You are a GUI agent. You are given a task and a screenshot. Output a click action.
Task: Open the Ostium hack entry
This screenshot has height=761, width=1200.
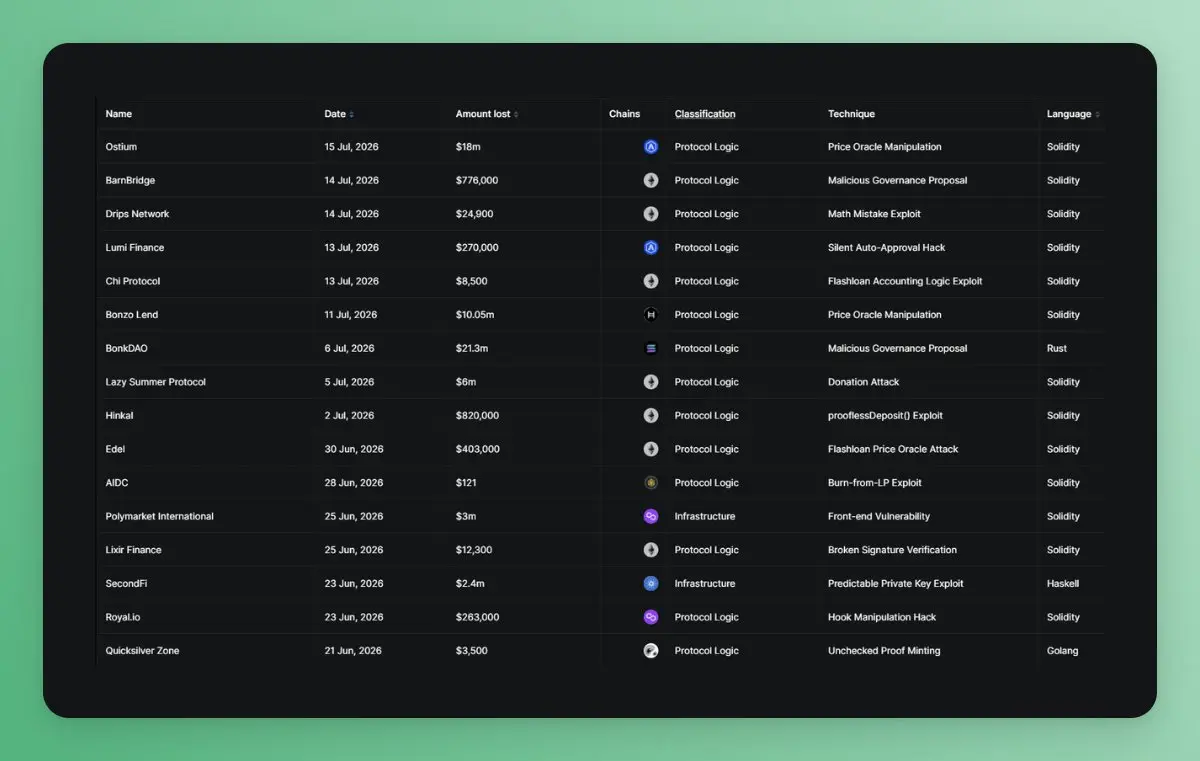121,147
